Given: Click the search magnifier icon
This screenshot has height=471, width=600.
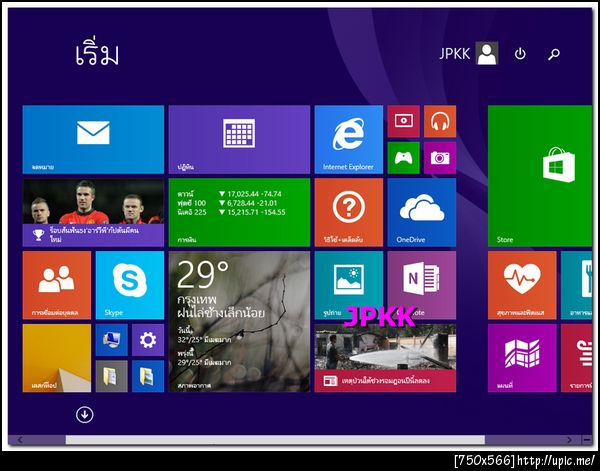Looking at the screenshot, I should tap(554, 54).
